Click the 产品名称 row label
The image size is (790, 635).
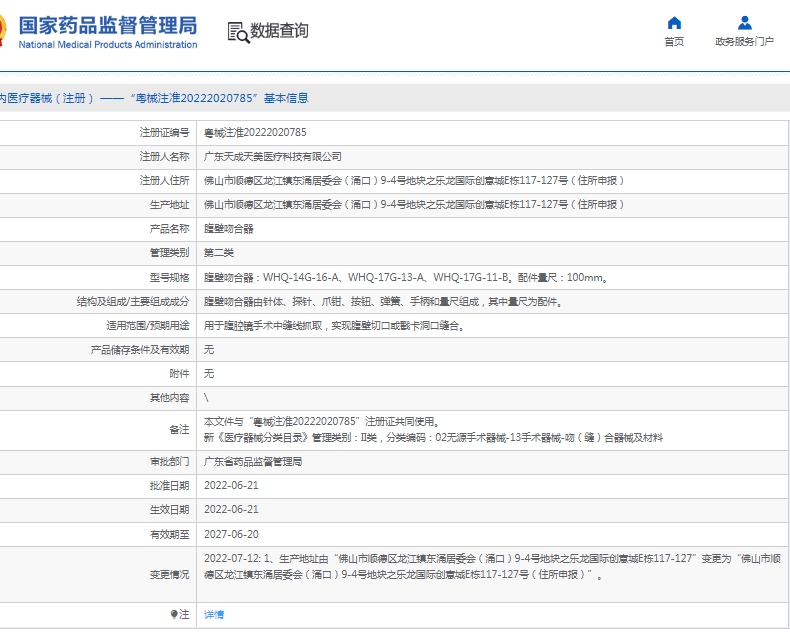coord(169,229)
